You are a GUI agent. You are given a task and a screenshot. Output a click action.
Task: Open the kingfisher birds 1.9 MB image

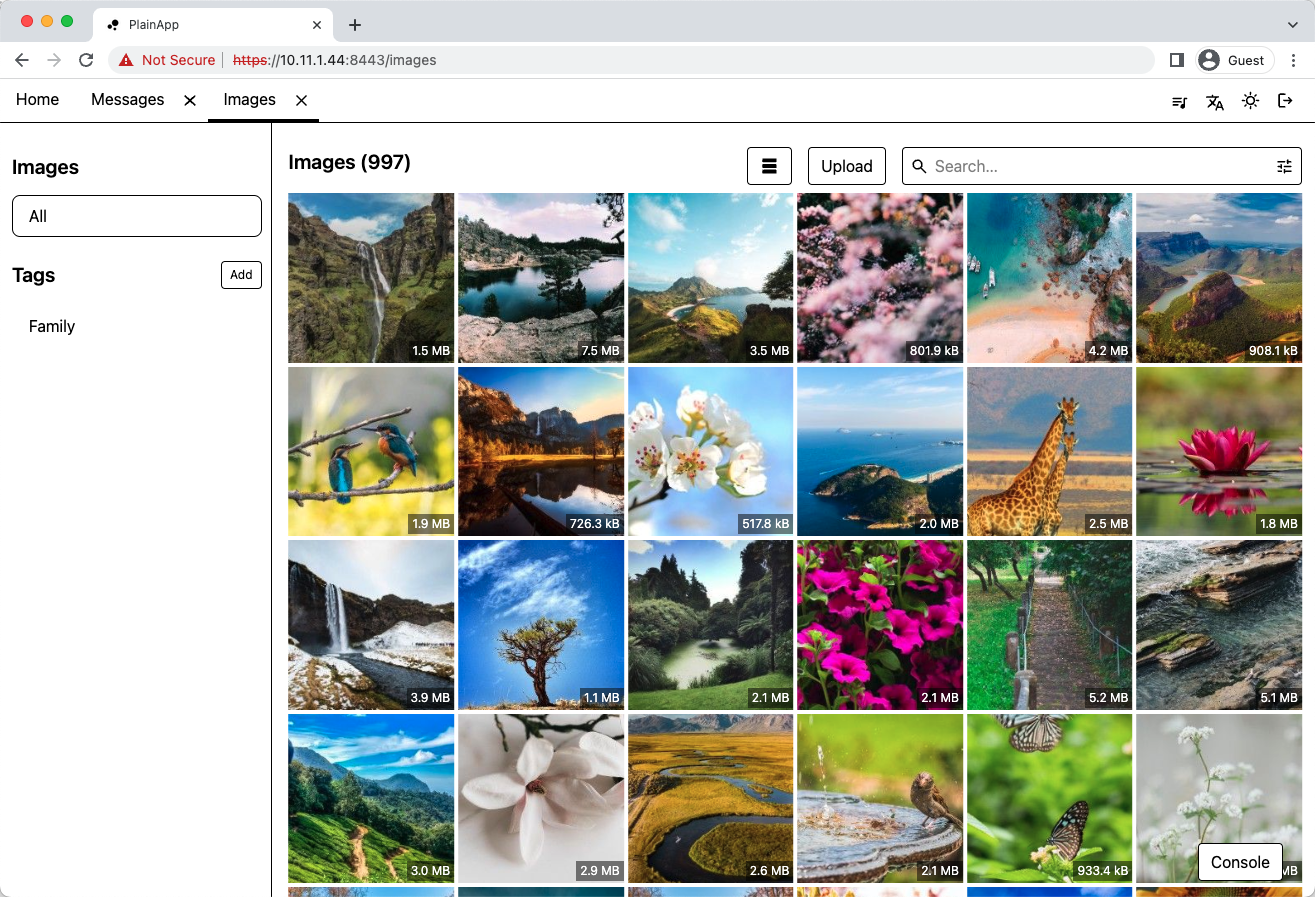[x=371, y=451]
